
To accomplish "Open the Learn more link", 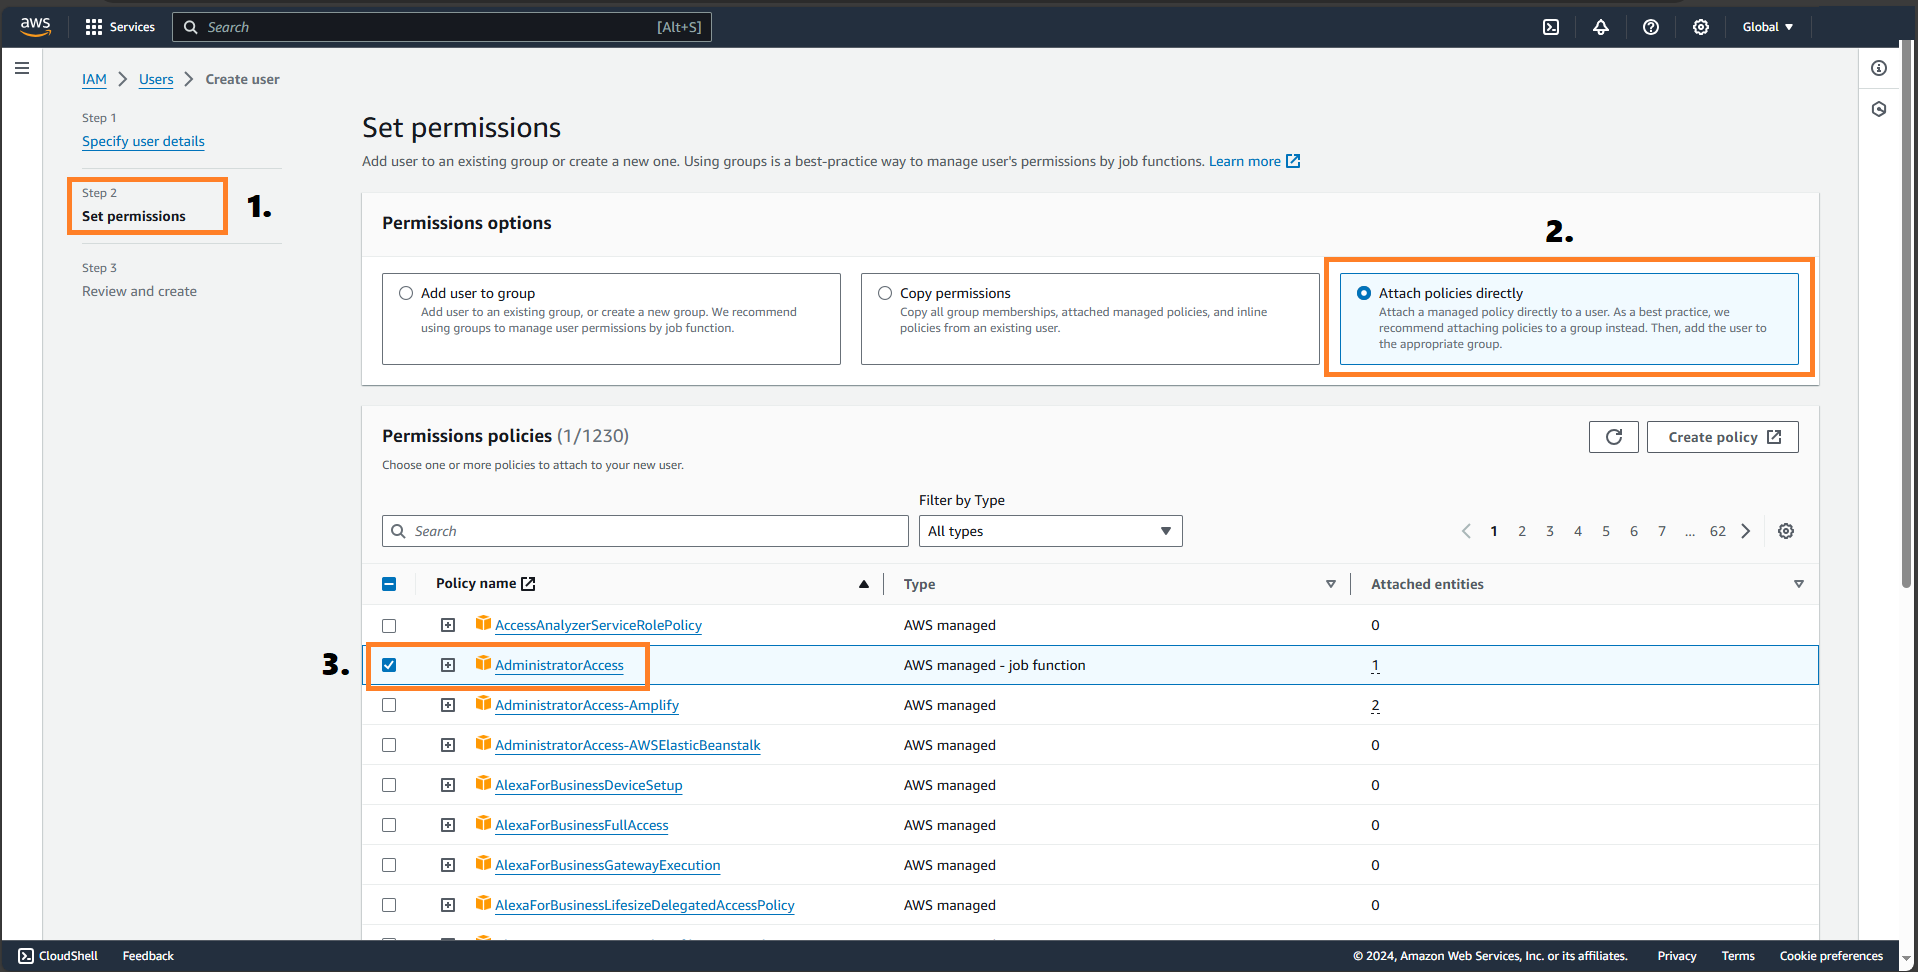I will click(x=1245, y=161).
